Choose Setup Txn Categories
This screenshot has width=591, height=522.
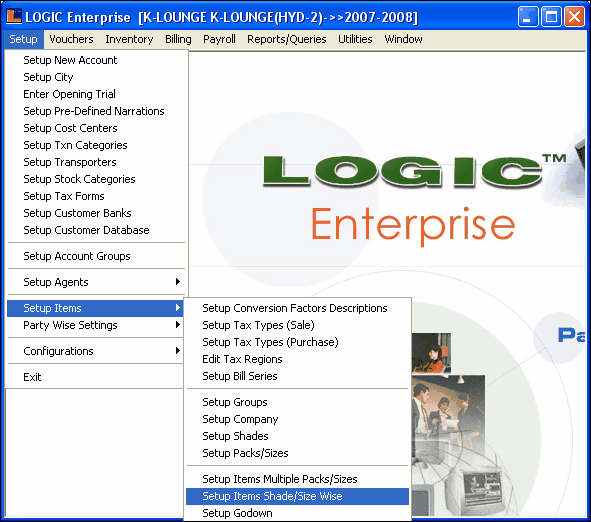96,145
